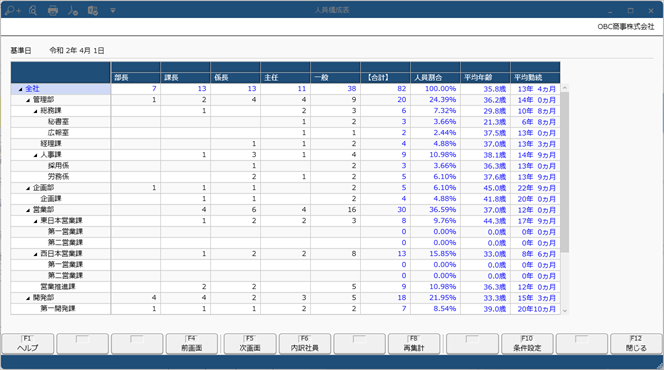Go to next screen with F5 次画面
Image resolution: width=664 pixels, height=370 pixels.
(250, 344)
